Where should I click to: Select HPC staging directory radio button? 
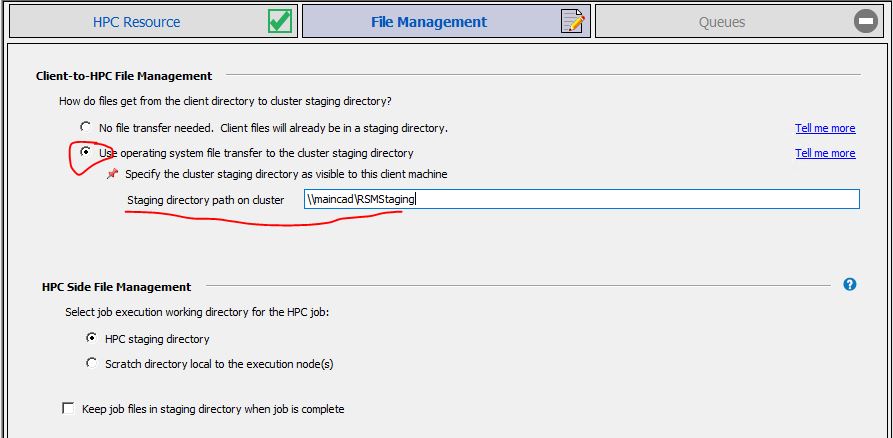tap(91, 338)
